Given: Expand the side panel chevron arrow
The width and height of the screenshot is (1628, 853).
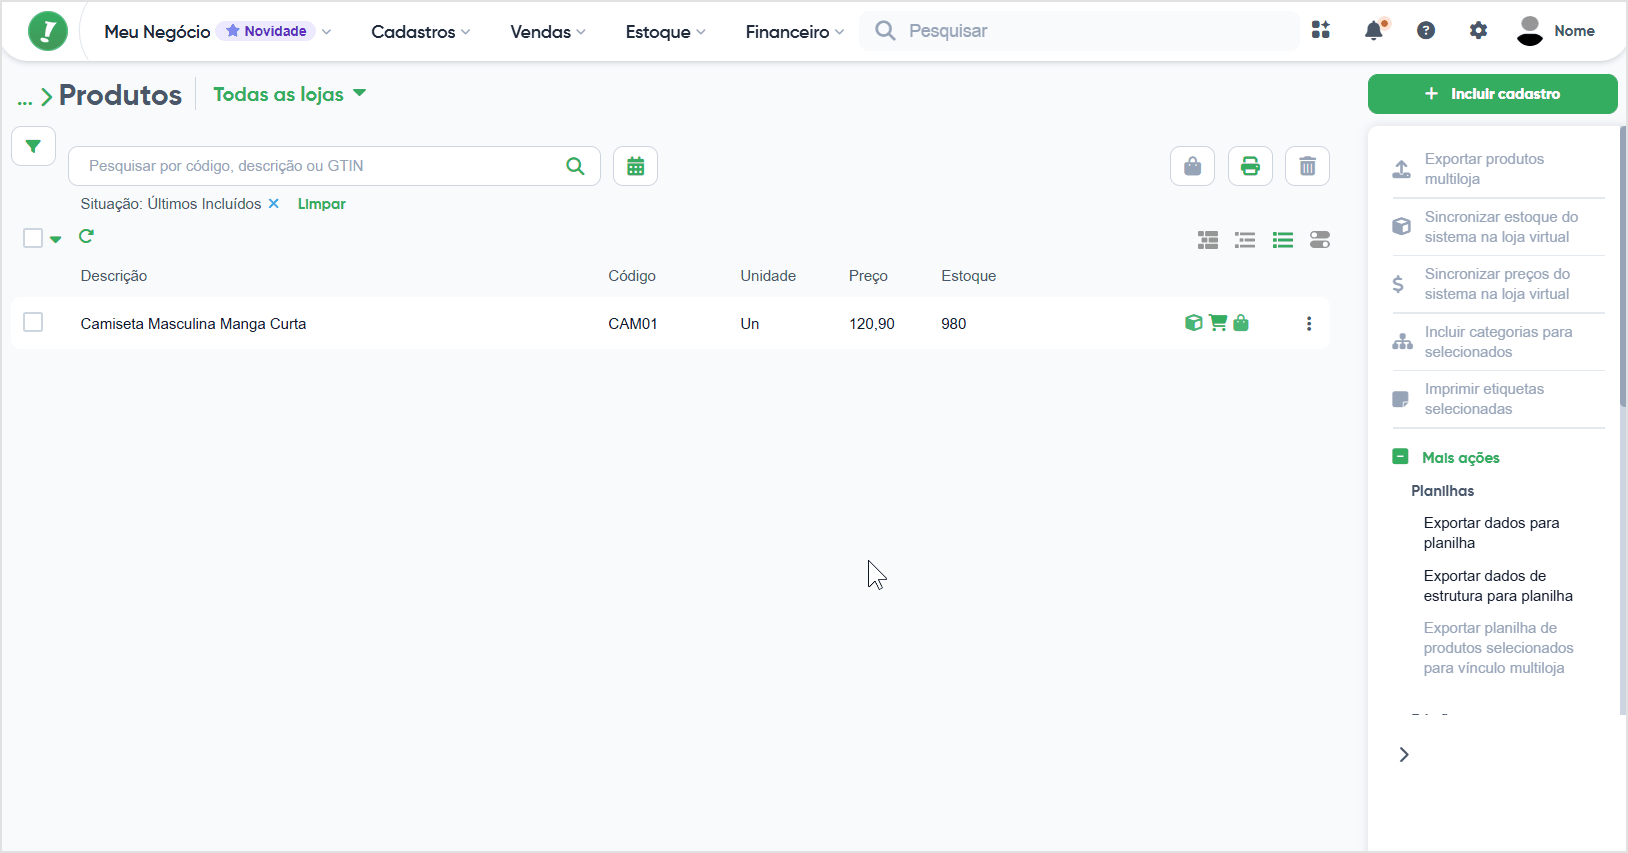Looking at the screenshot, I should point(1404,755).
